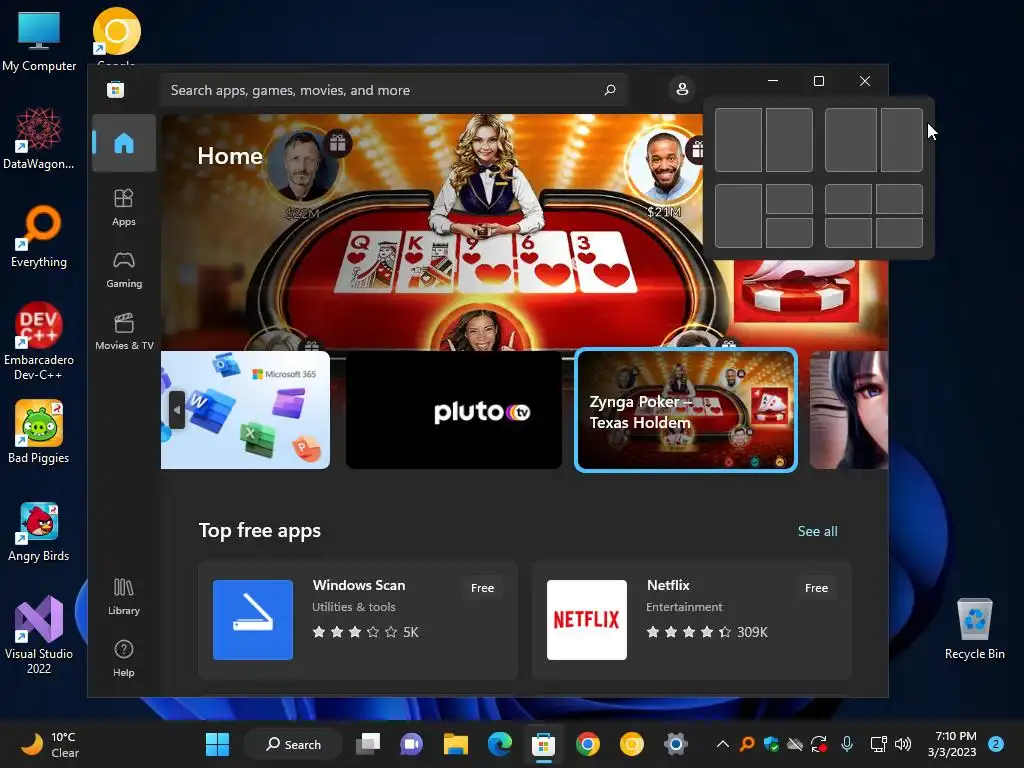This screenshot has height=768, width=1024.
Task: Select the Bad Piggies desktop shortcut
Action: pyautogui.click(x=39, y=432)
